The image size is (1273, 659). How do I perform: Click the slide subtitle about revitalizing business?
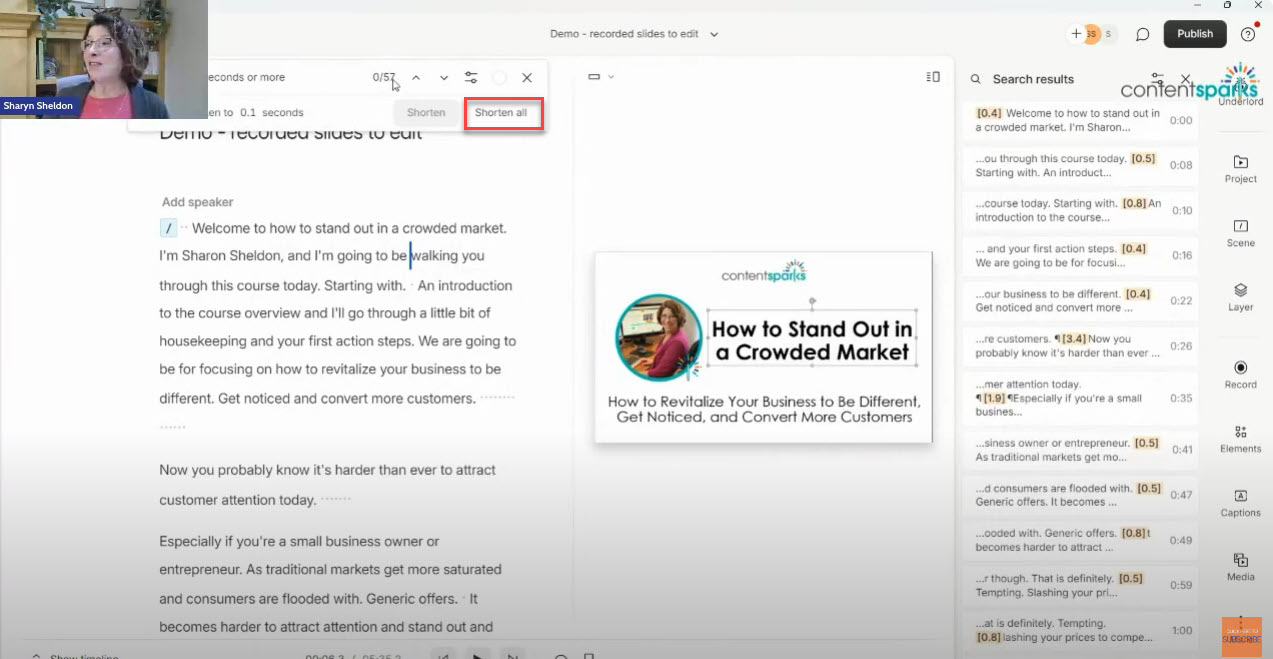(x=764, y=409)
